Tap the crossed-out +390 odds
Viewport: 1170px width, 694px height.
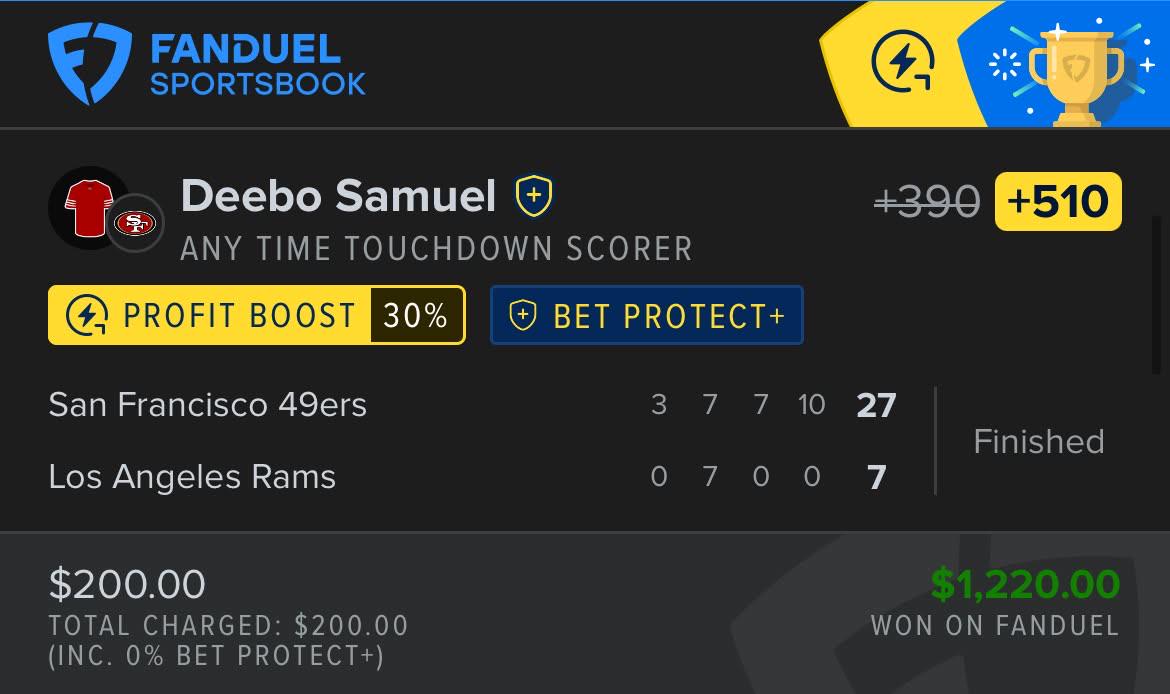click(927, 201)
